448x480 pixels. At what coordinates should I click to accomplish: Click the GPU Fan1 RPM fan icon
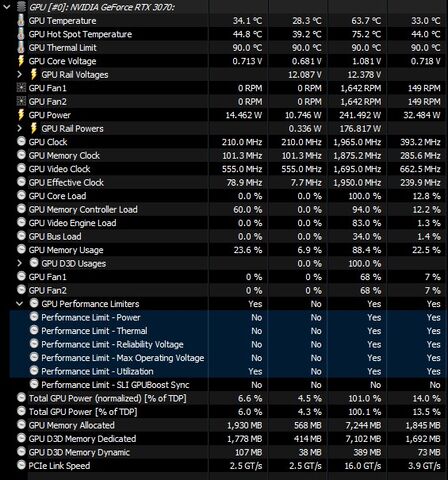coord(21,88)
